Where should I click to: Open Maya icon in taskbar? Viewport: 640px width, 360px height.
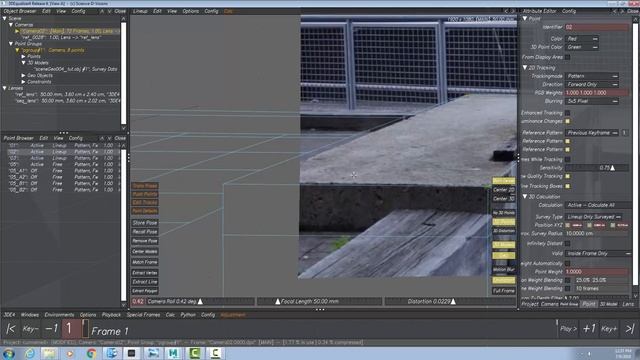(x=173, y=353)
